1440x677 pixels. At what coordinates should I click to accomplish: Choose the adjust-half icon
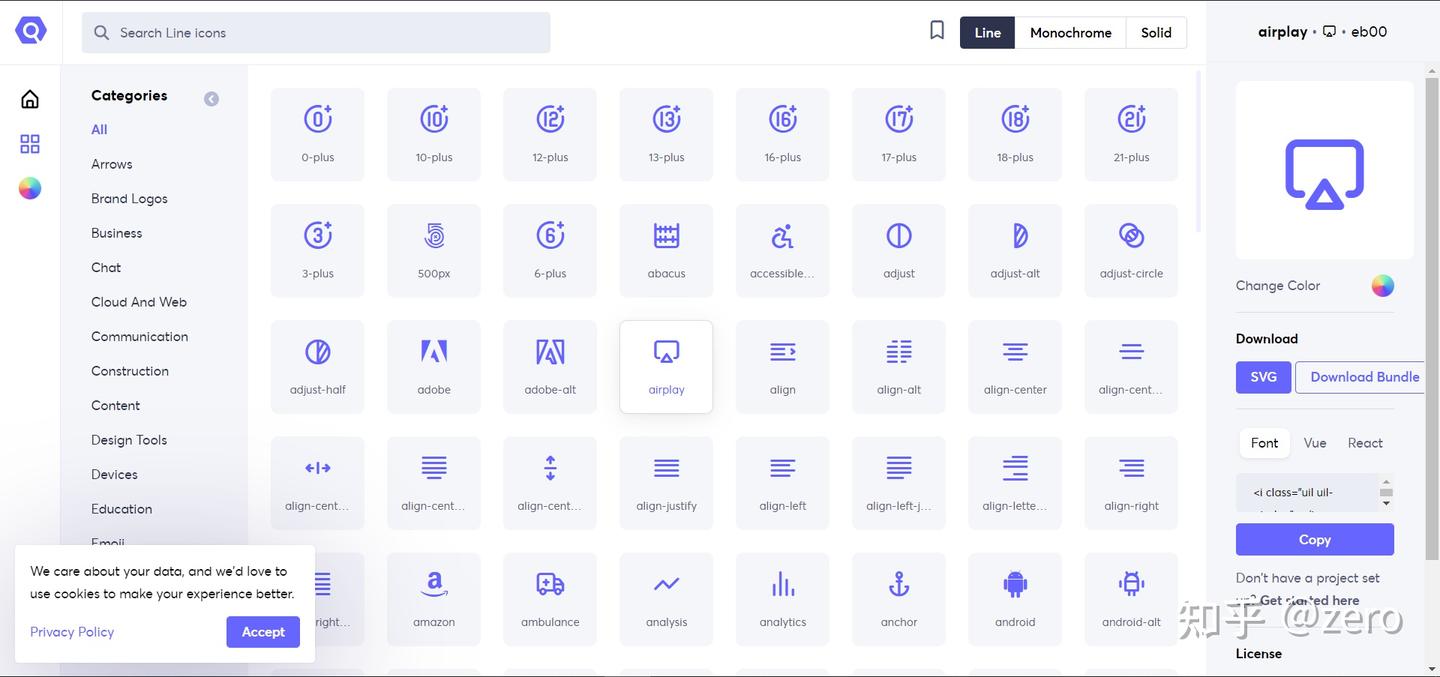click(x=317, y=367)
